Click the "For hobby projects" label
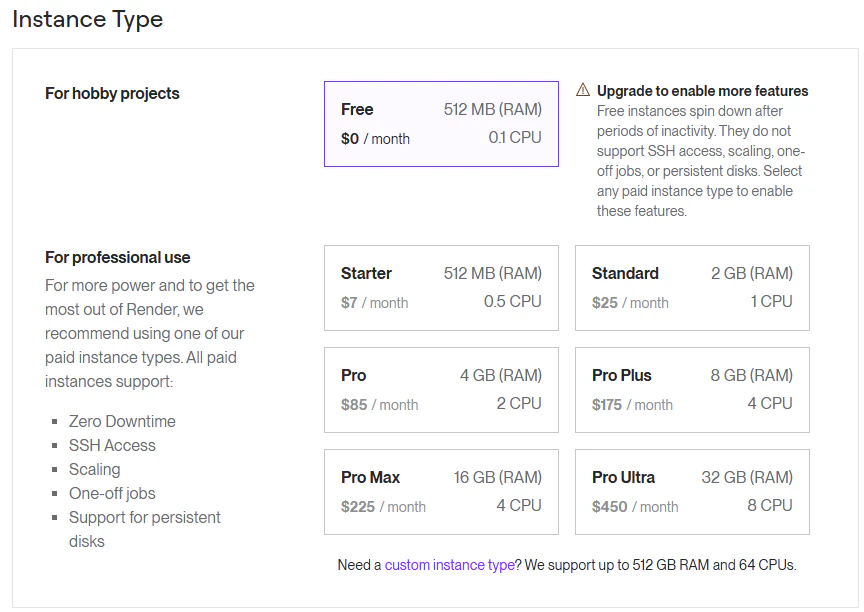 click(x=112, y=93)
